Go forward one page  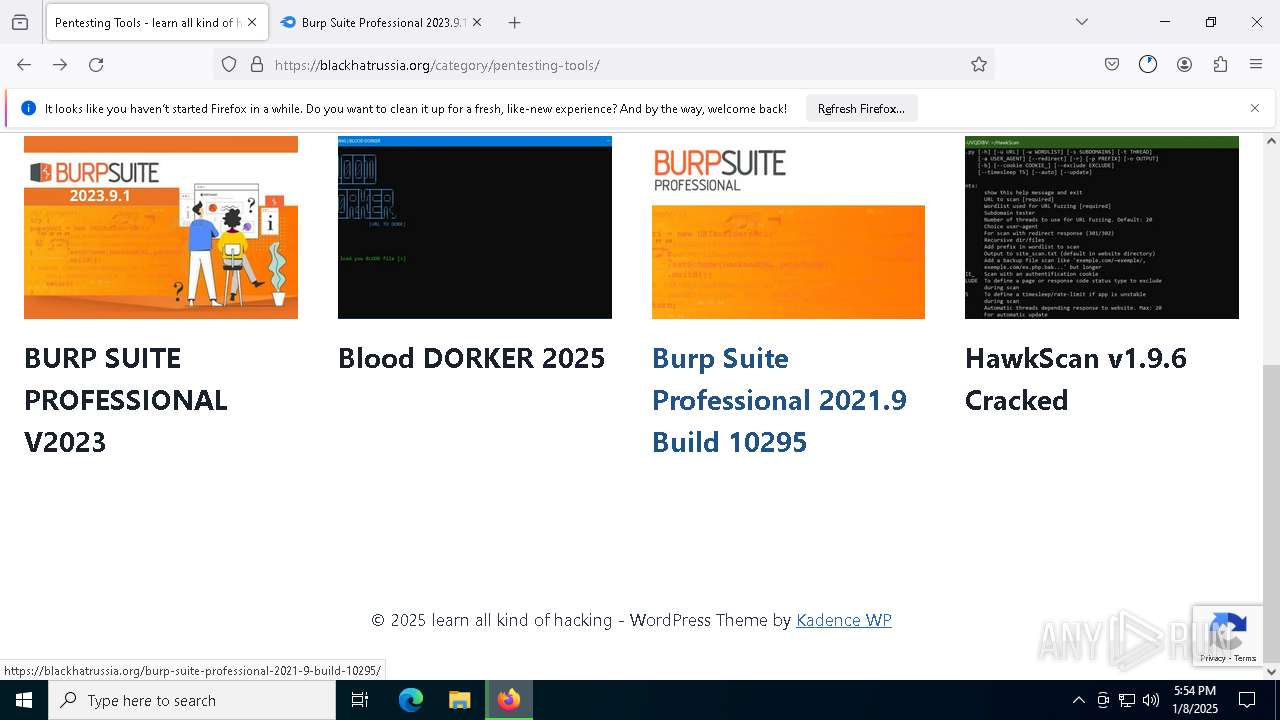pyautogui.click(x=60, y=65)
